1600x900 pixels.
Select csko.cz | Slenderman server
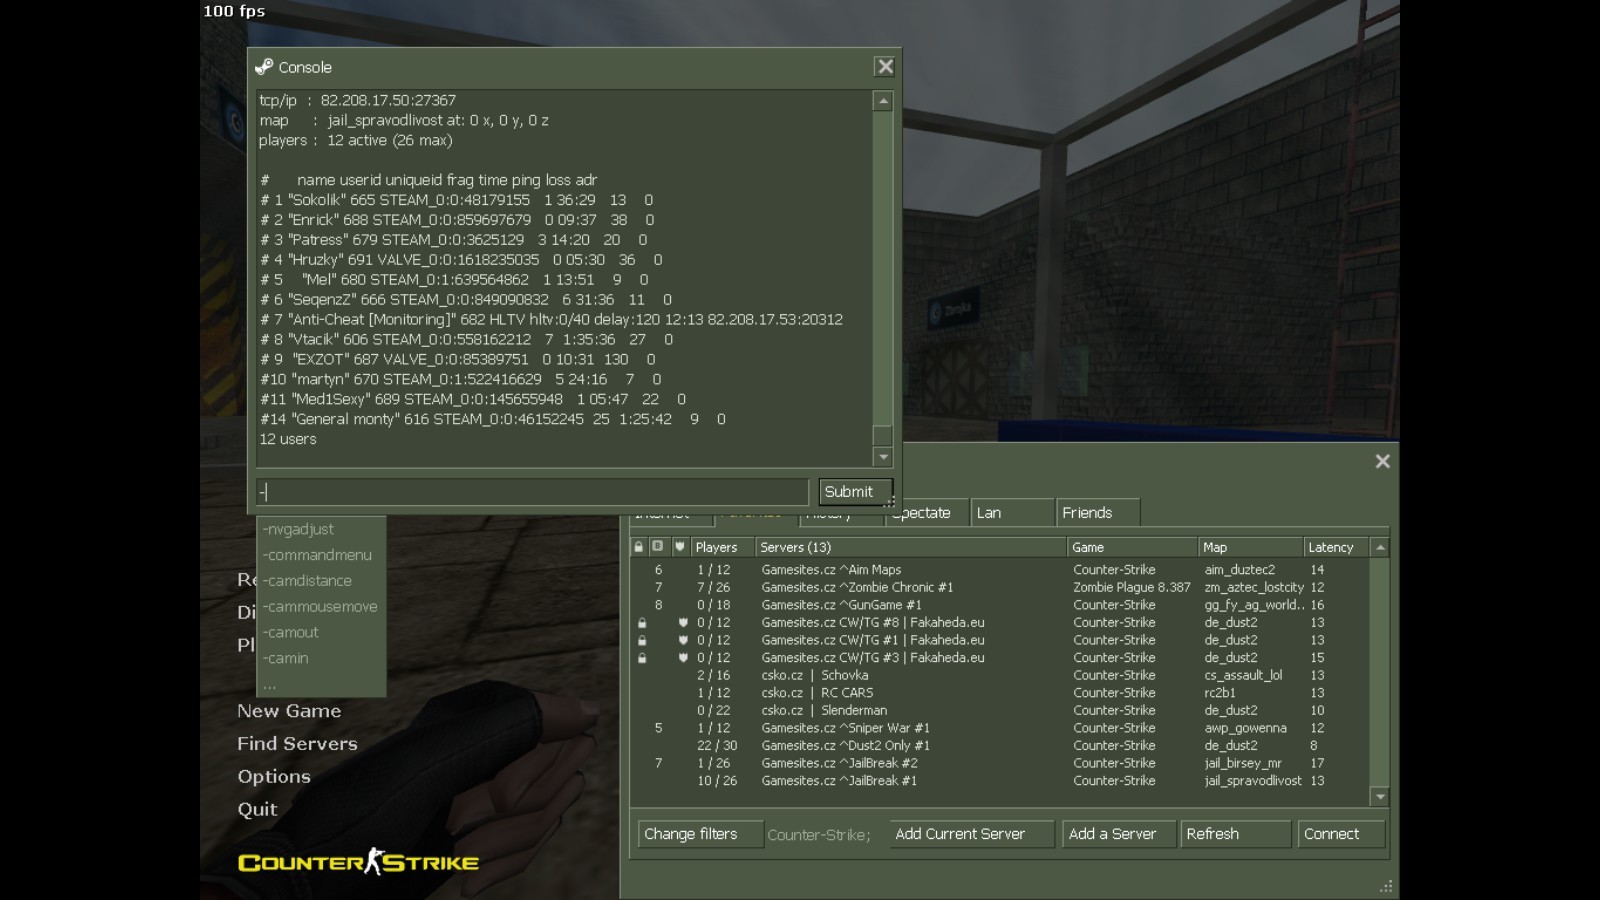pos(1000,711)
